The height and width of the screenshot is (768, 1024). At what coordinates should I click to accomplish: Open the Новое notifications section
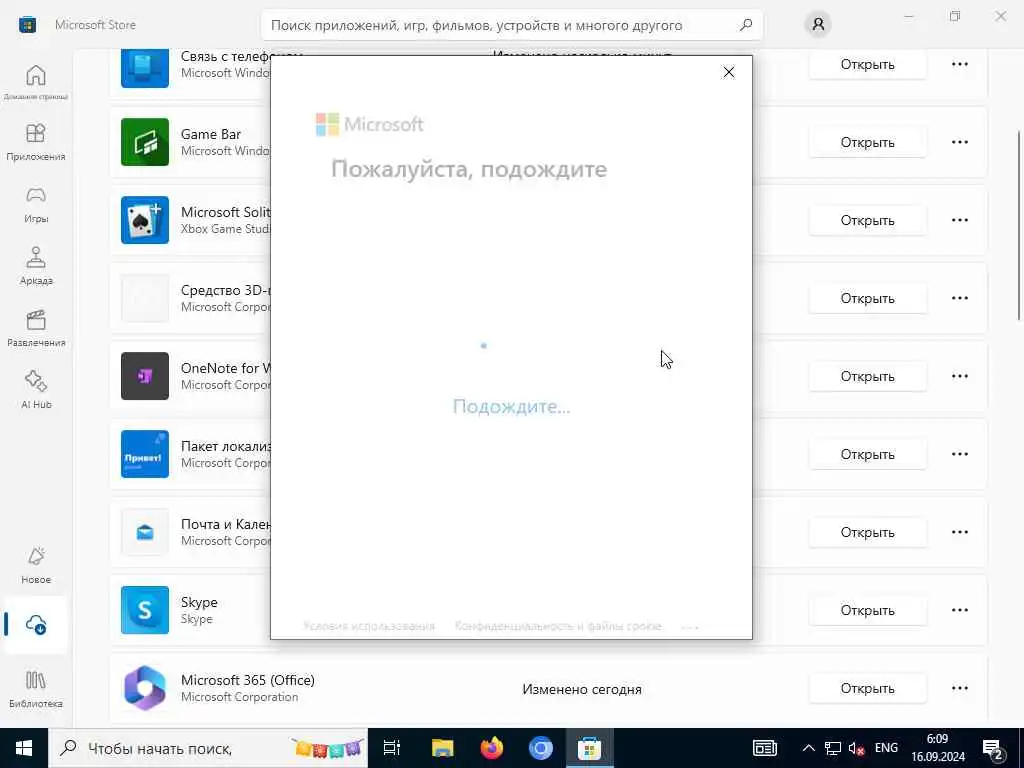pos(36,566)
